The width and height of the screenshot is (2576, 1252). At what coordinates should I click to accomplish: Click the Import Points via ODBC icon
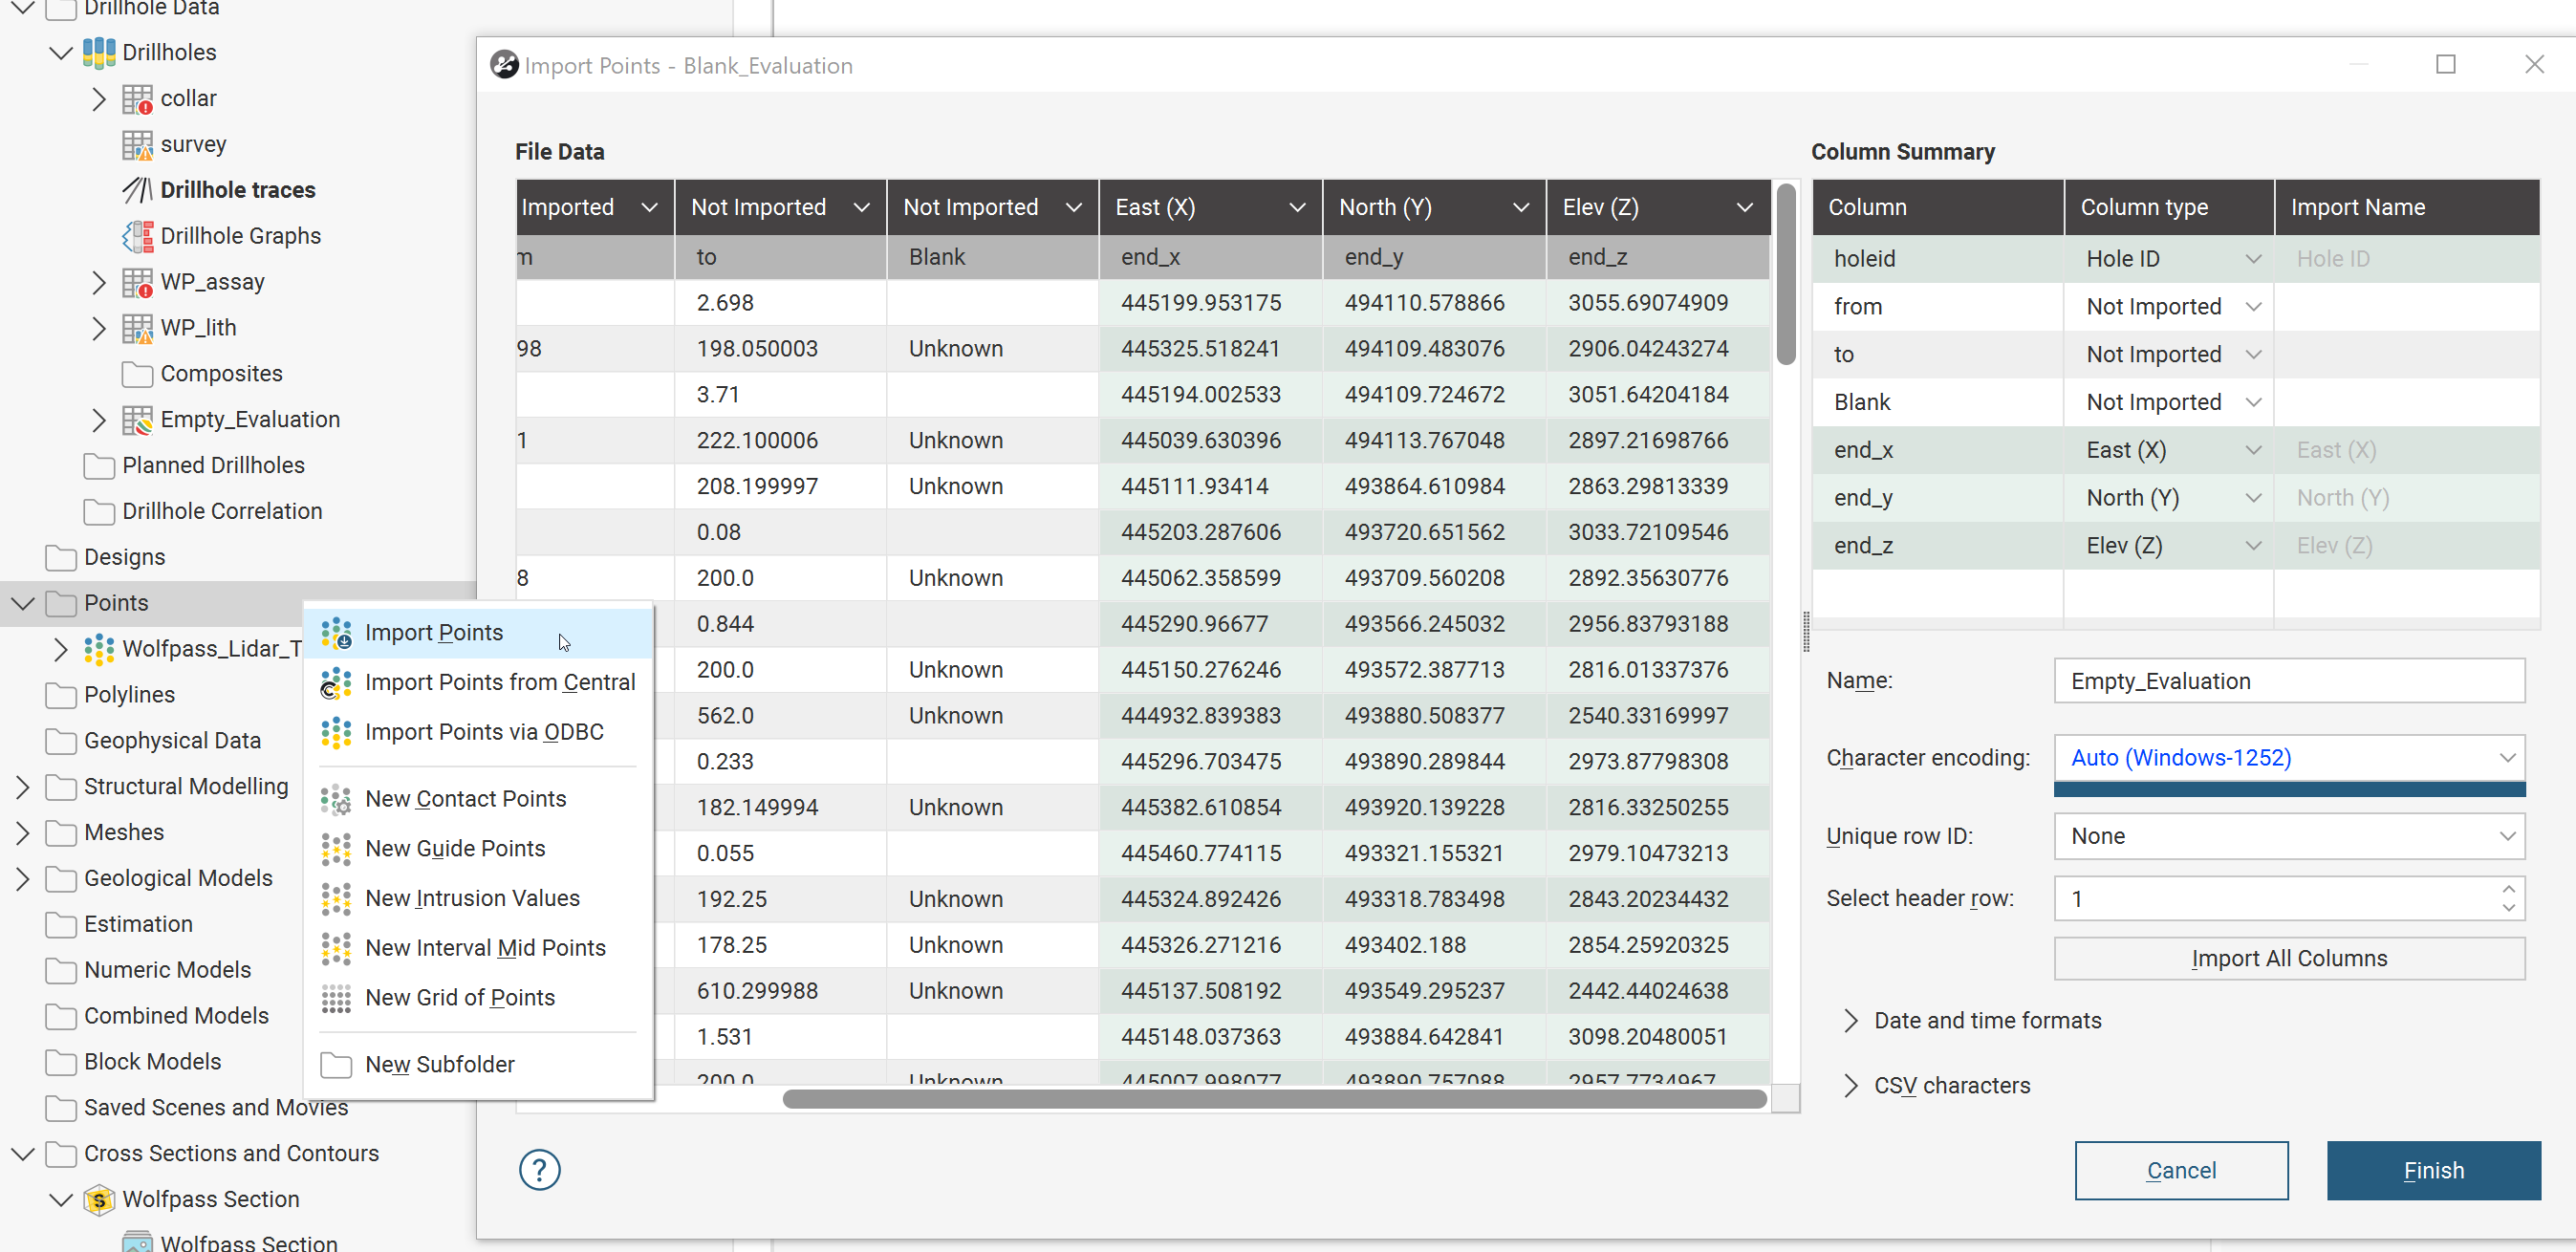336,732
